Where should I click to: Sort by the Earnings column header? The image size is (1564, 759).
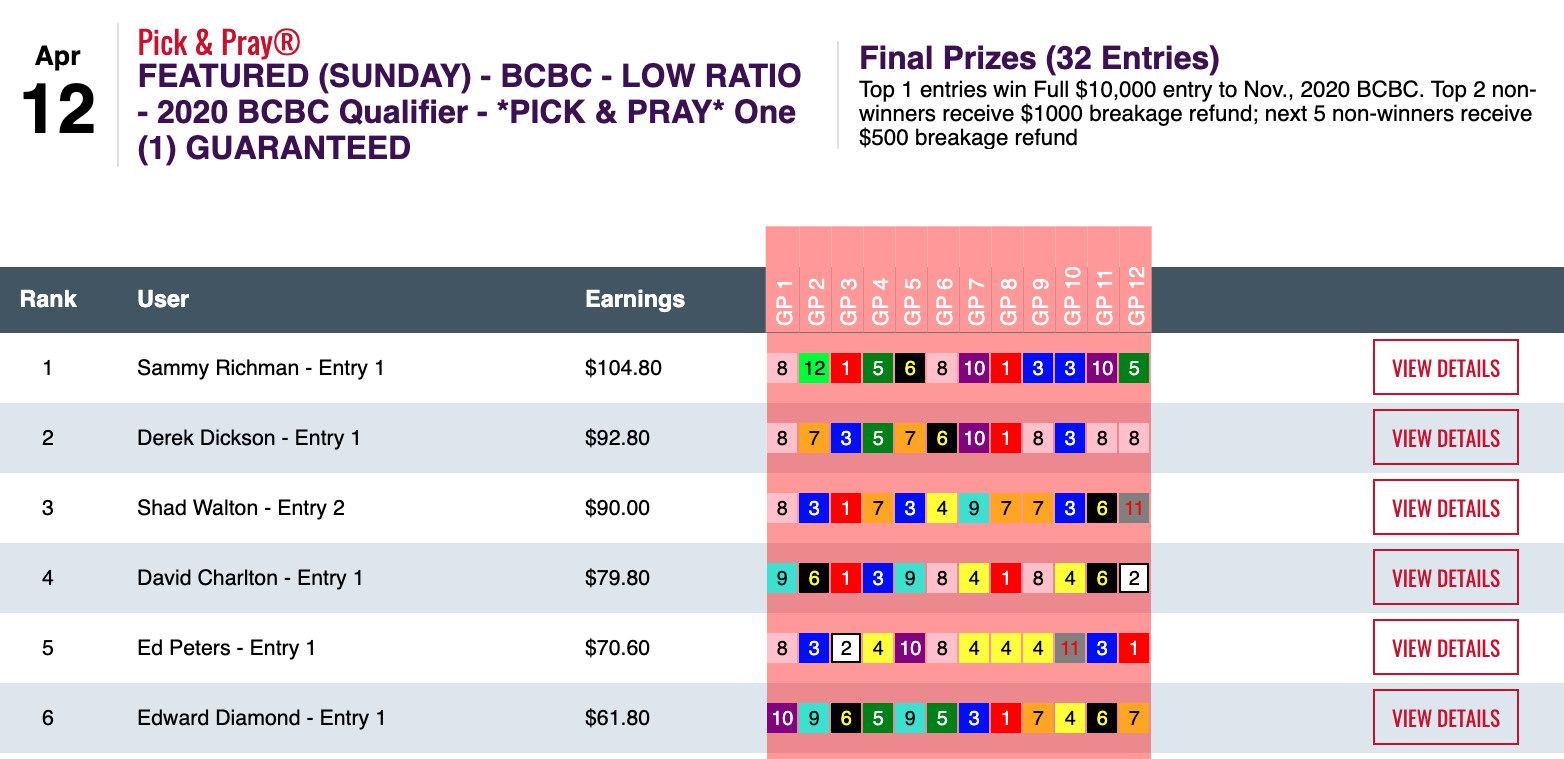tap(635, 299)
